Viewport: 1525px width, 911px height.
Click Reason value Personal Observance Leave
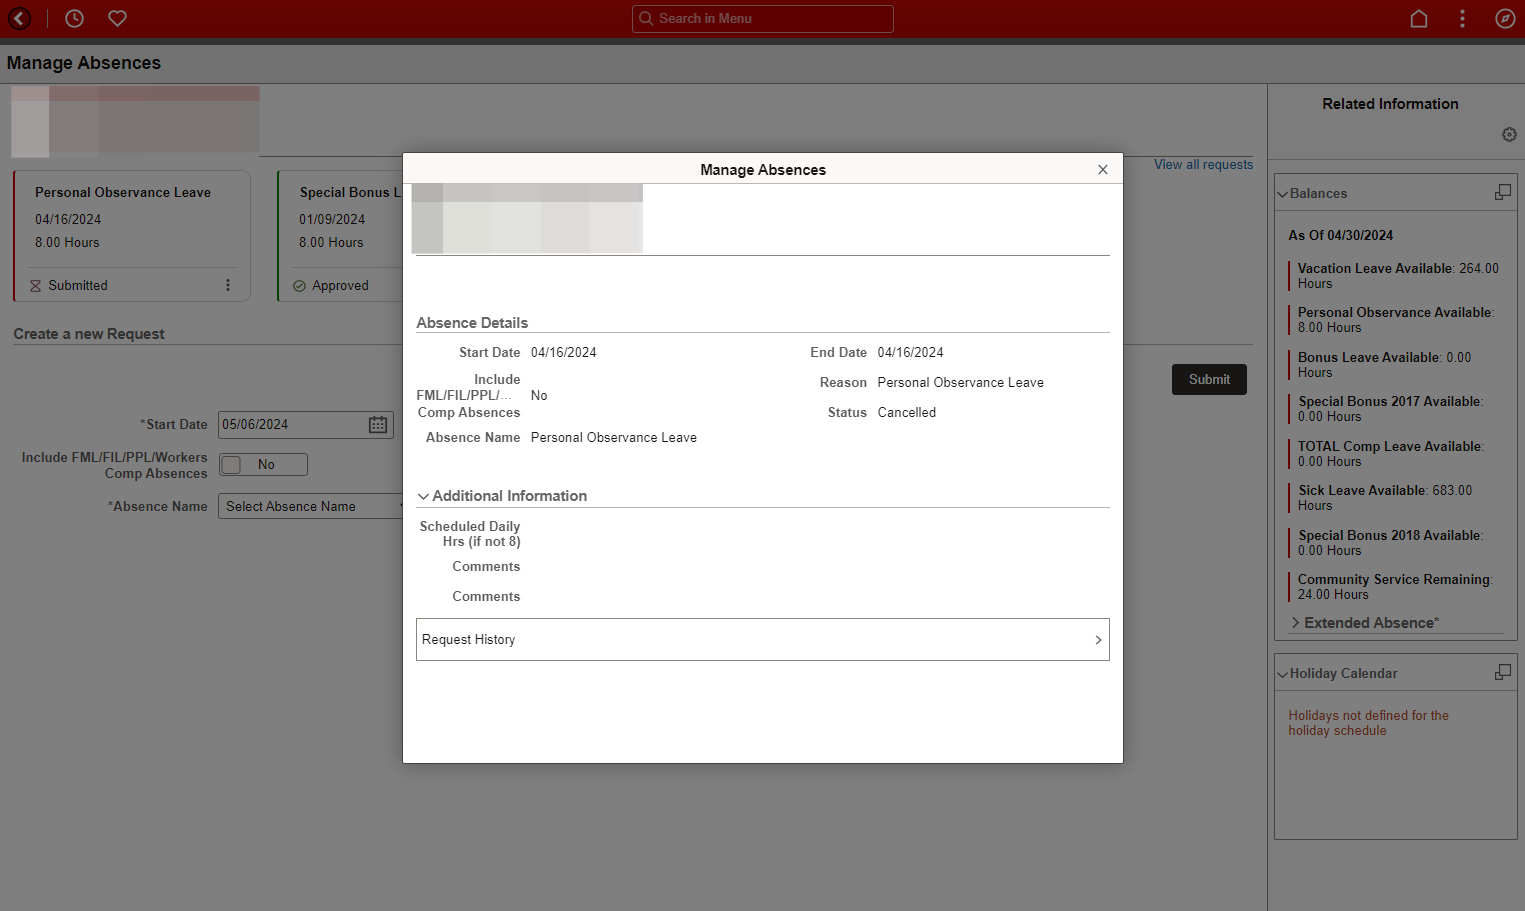(x=960, y=382)
